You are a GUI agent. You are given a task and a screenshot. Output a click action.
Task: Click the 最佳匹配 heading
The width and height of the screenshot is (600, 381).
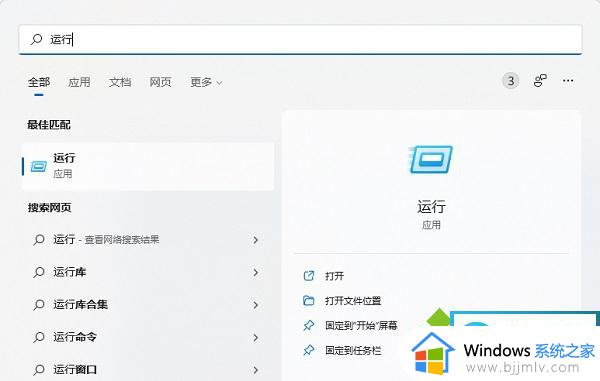pos(49,125)
